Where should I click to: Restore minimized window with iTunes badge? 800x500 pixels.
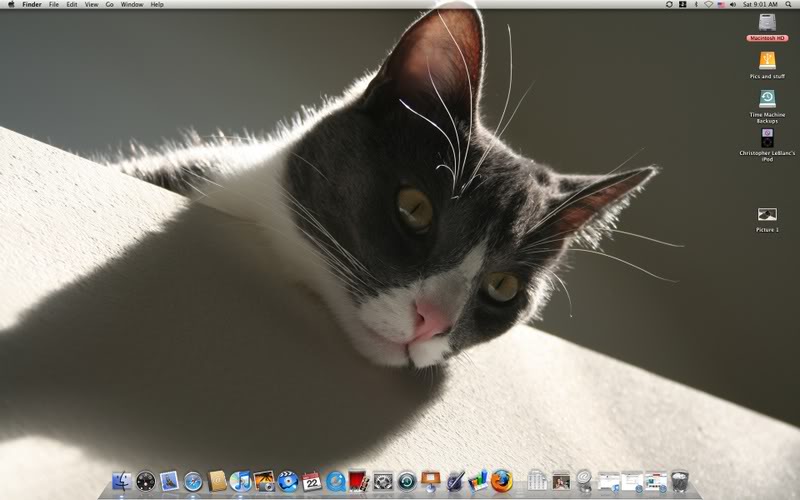(609, 482)
